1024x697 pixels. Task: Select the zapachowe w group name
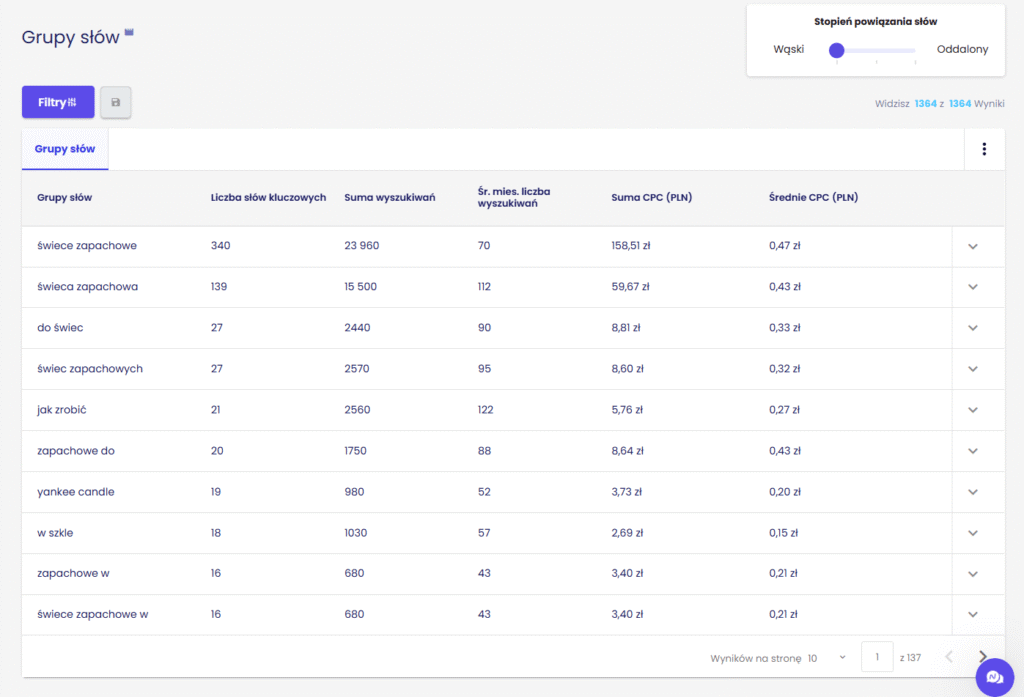pyautogui.click(x=73, y=574)
